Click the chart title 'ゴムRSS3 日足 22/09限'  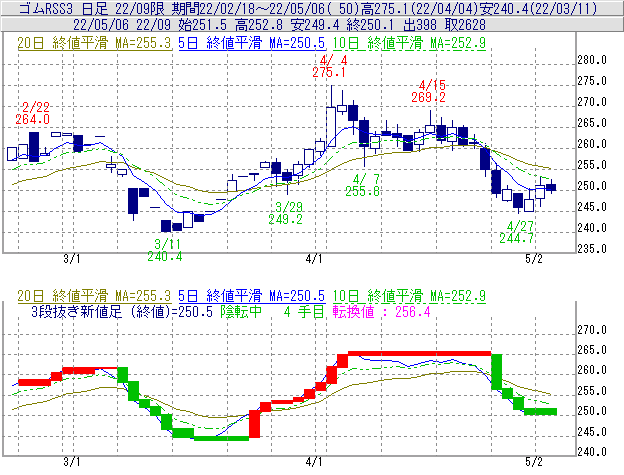point(93,8)
